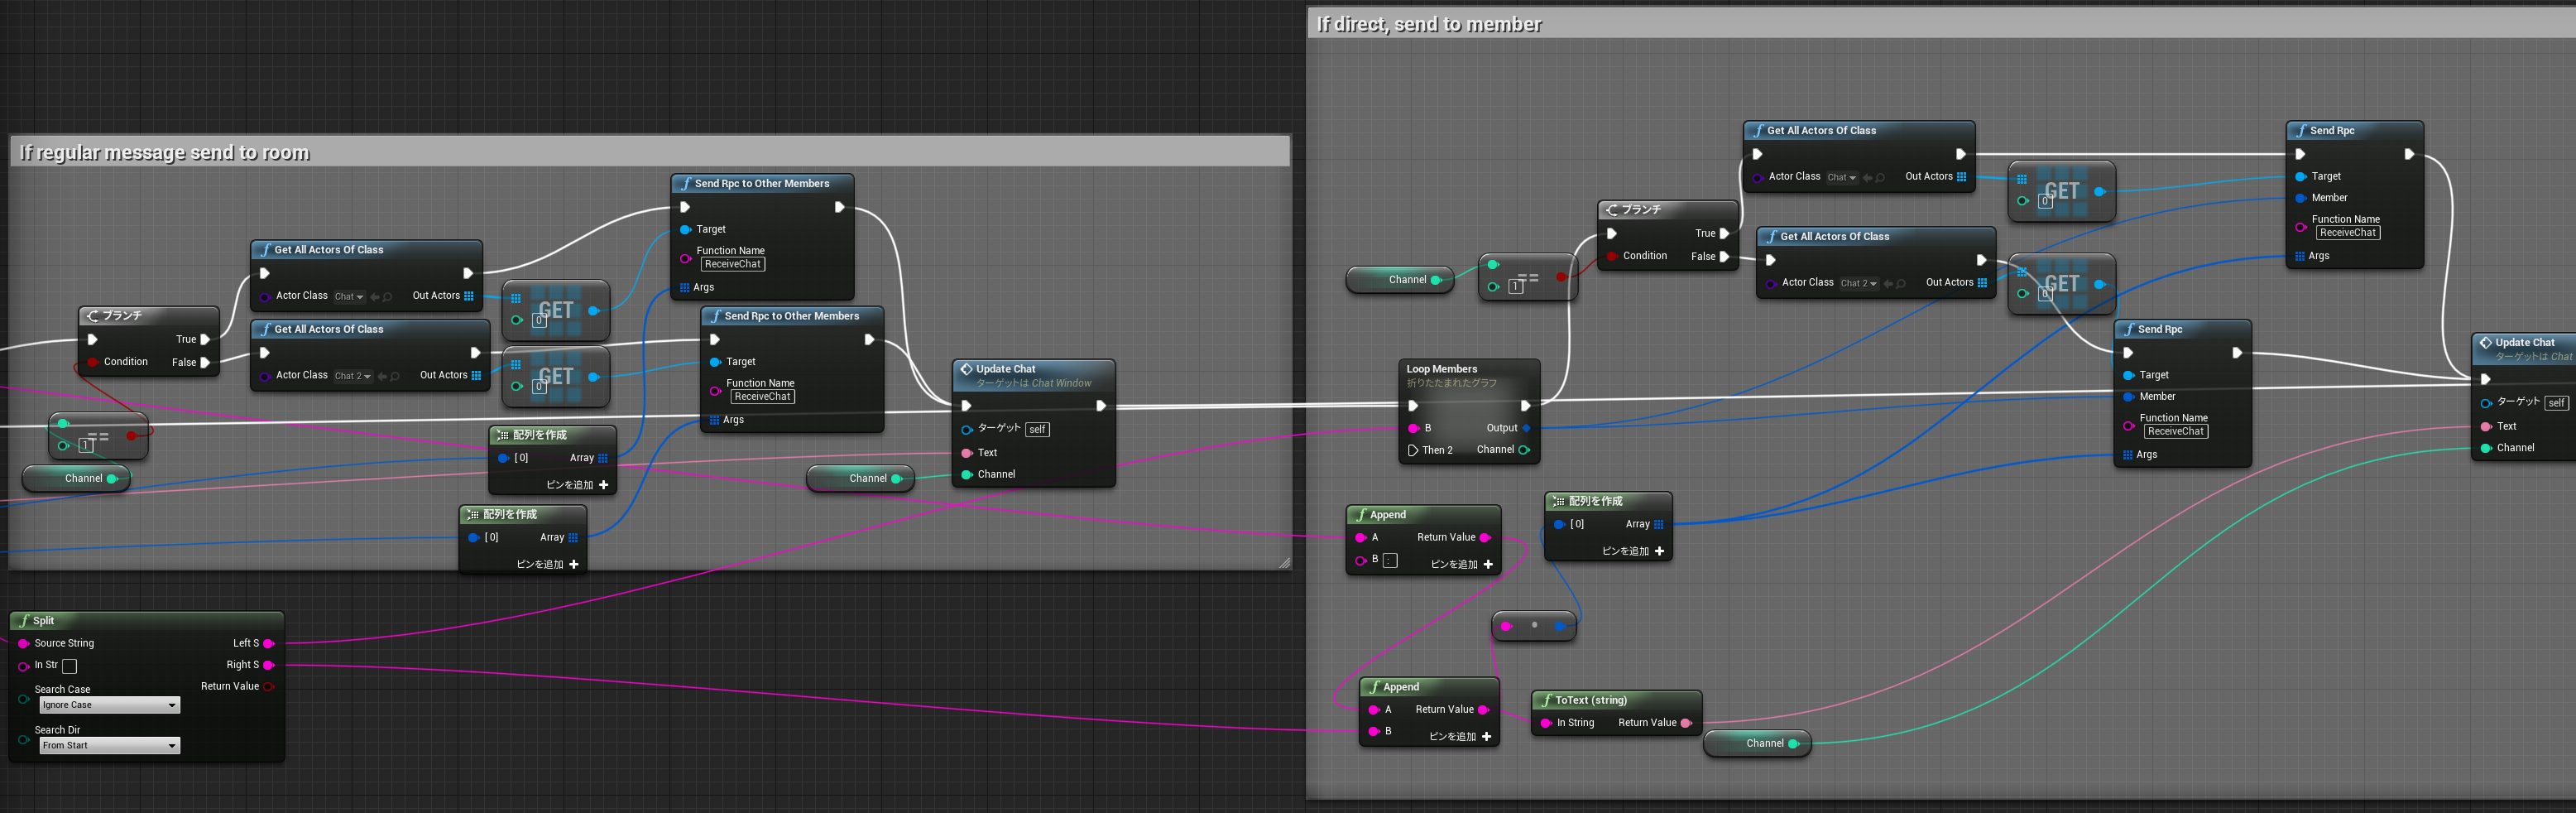Screen dimensions: 2576x813
Task: Select the Loop Members collapsed graph title
Action: click(1442, 369)
